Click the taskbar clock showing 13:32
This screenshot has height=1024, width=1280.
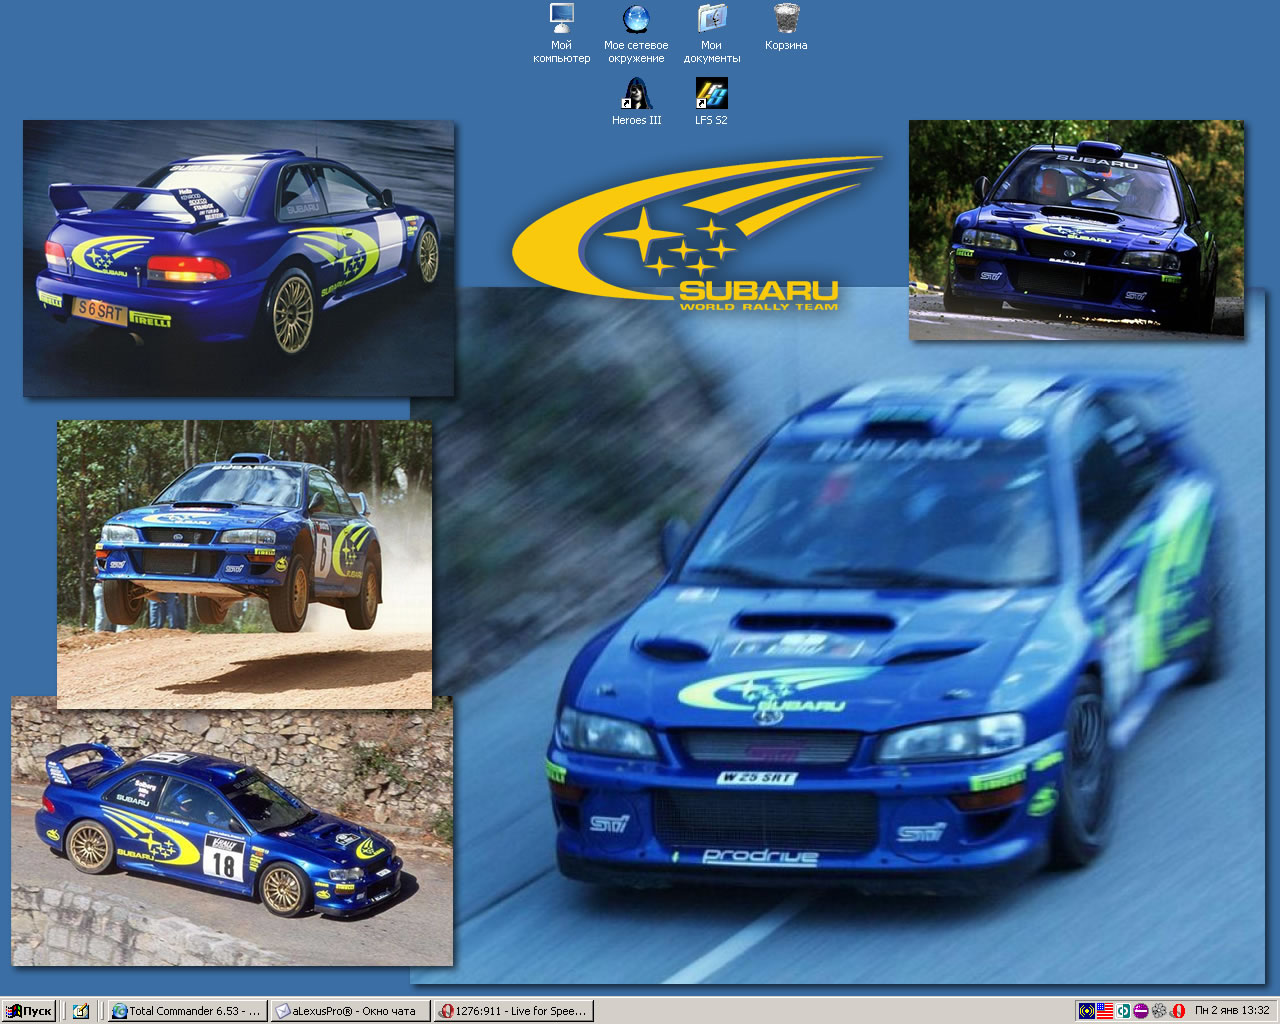tap(1232, 1011)
